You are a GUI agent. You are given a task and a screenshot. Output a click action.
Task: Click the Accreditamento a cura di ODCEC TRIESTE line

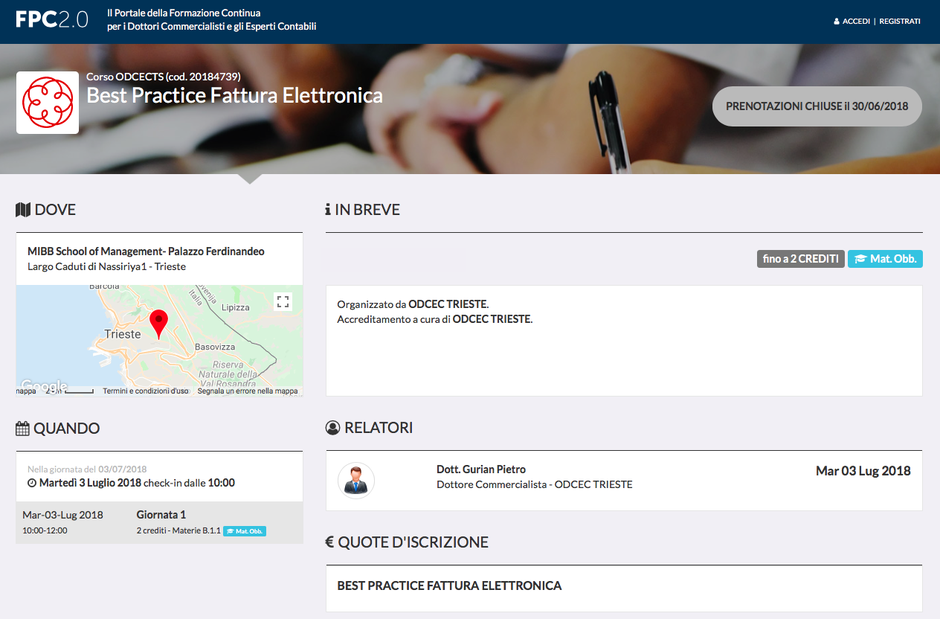435,319
